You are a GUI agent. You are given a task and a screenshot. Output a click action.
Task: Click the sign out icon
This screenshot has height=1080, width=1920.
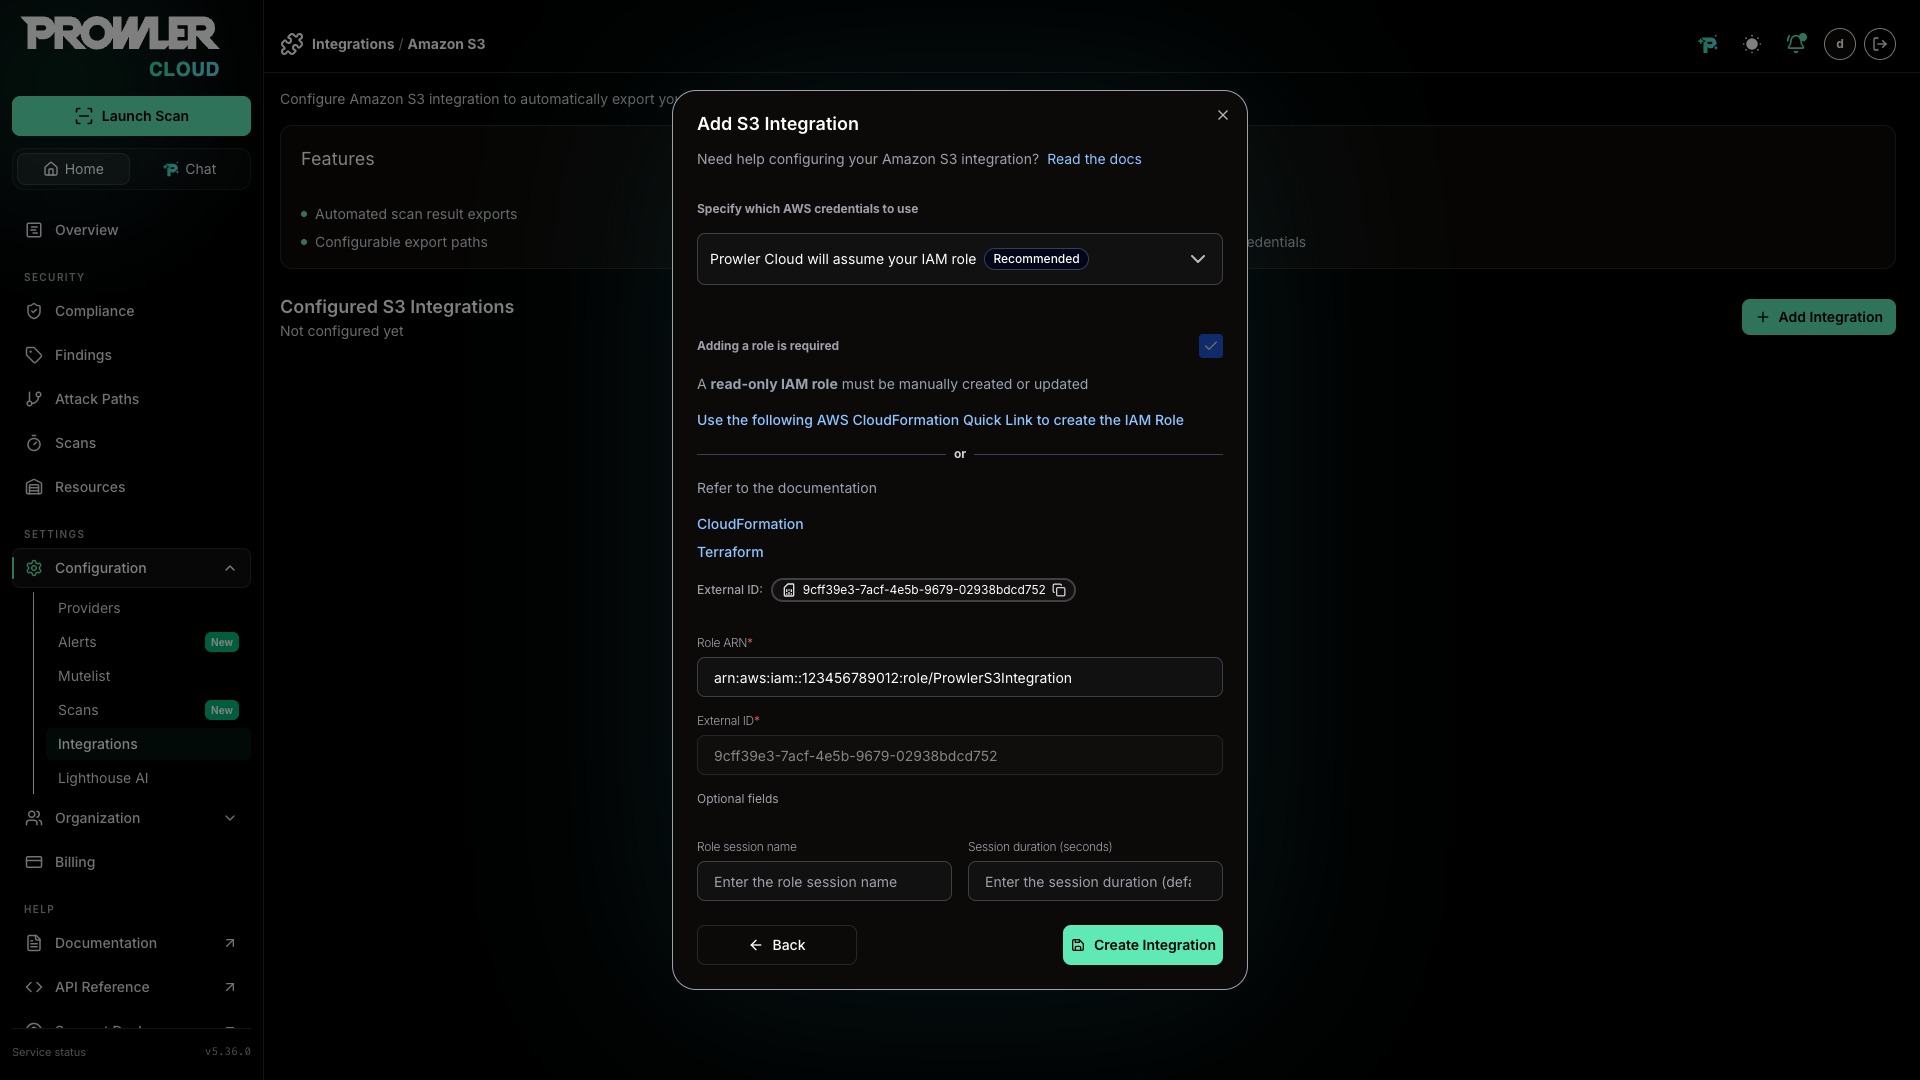pyautogui.click(x=1880, y=44)
